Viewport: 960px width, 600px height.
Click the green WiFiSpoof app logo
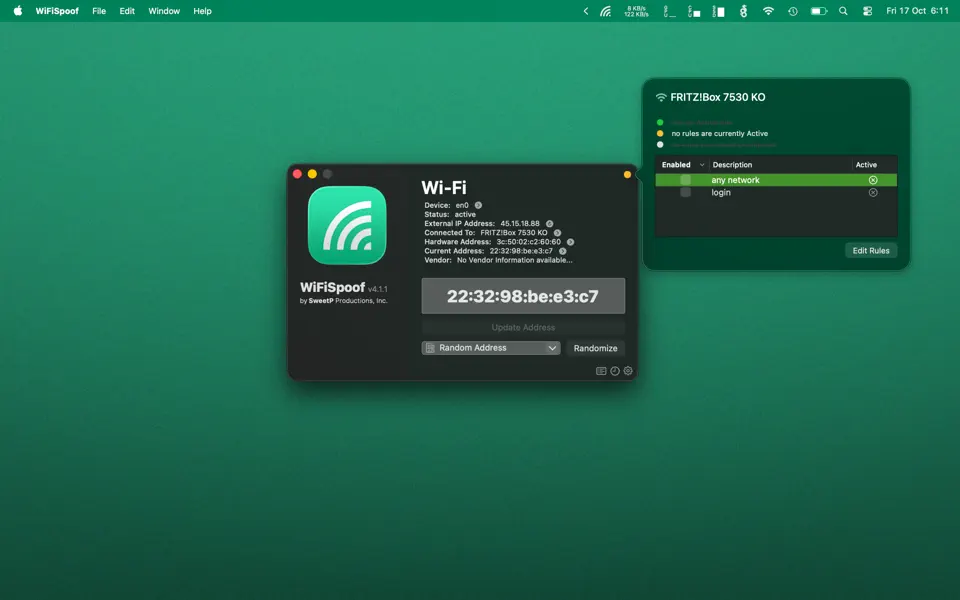347,227
